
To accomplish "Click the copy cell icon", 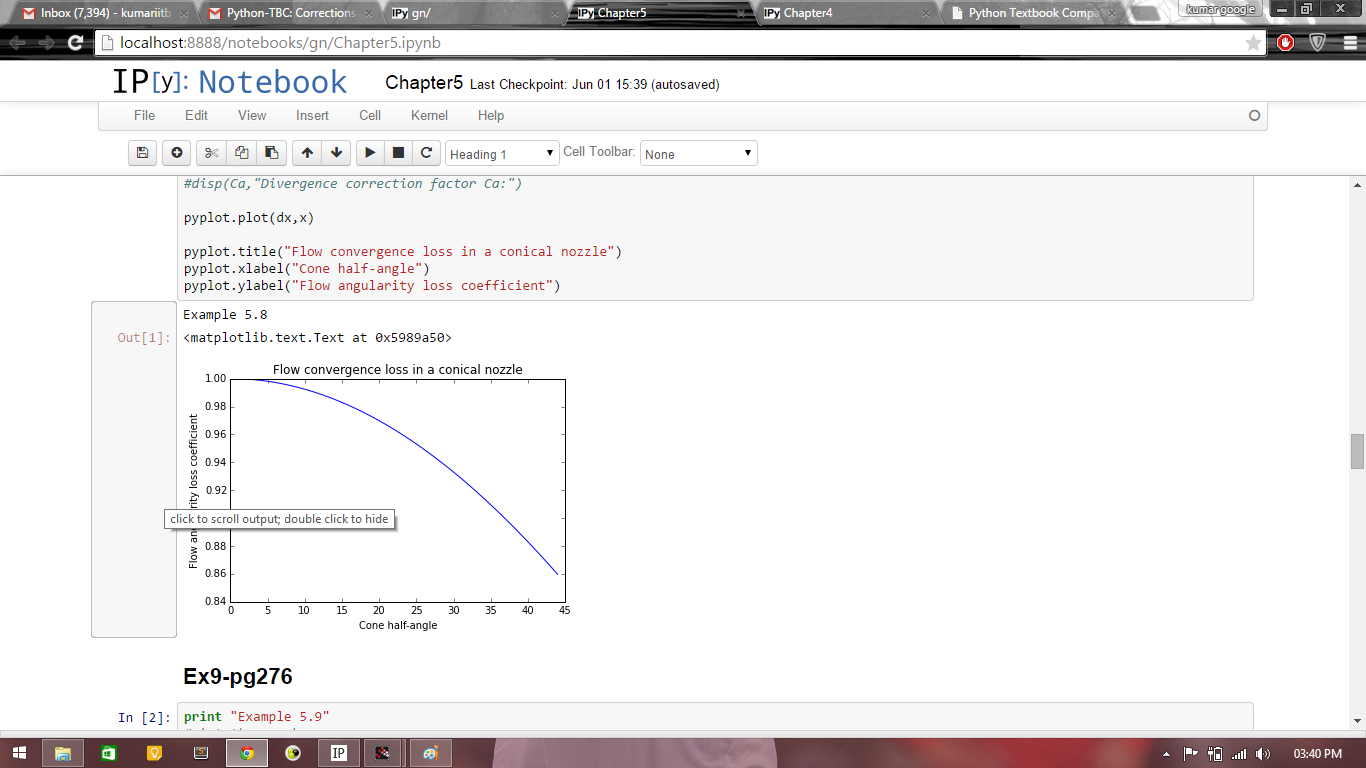I will 241,153.
